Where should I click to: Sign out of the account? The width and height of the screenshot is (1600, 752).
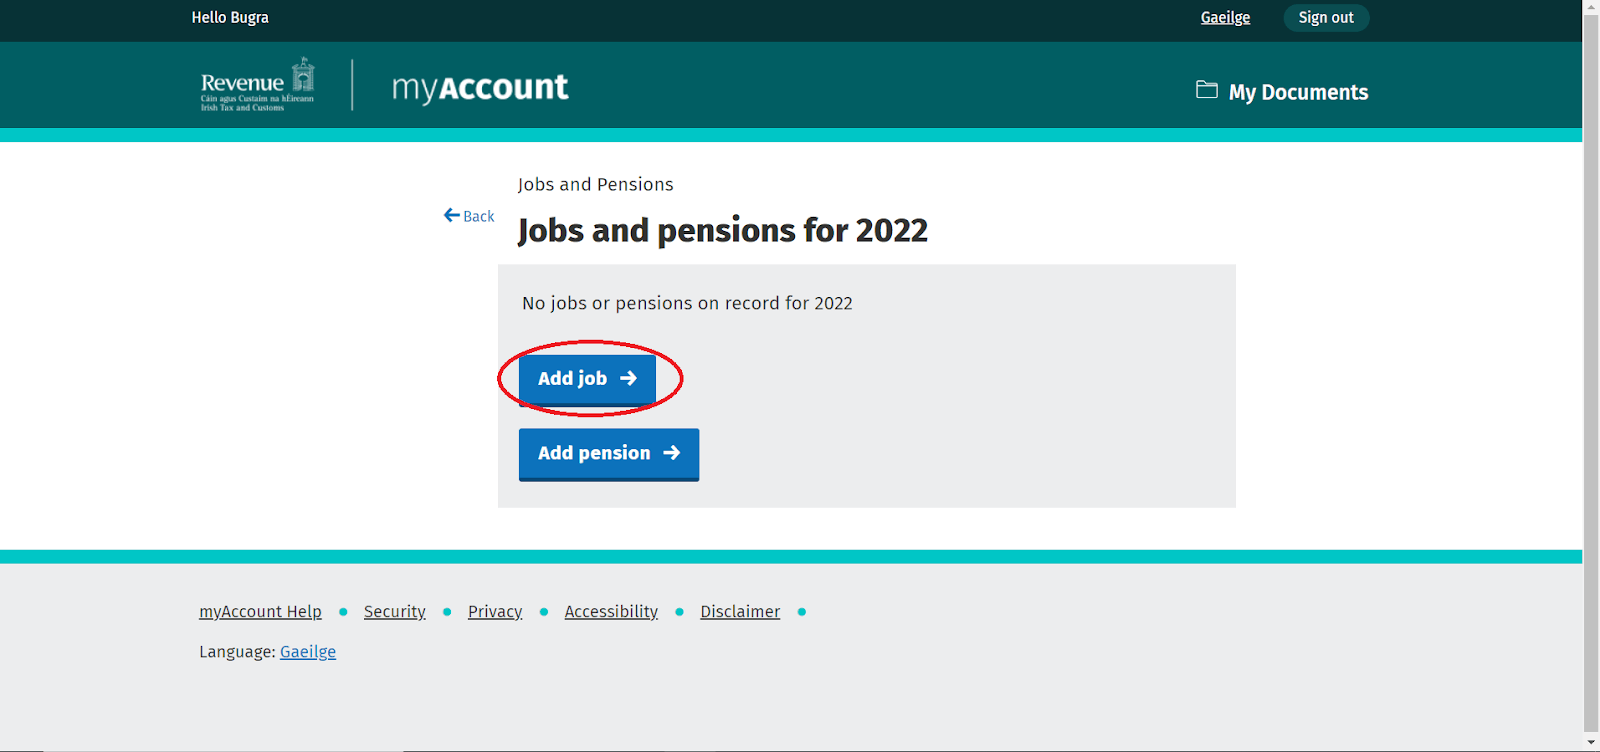(x=1326, y=18)
